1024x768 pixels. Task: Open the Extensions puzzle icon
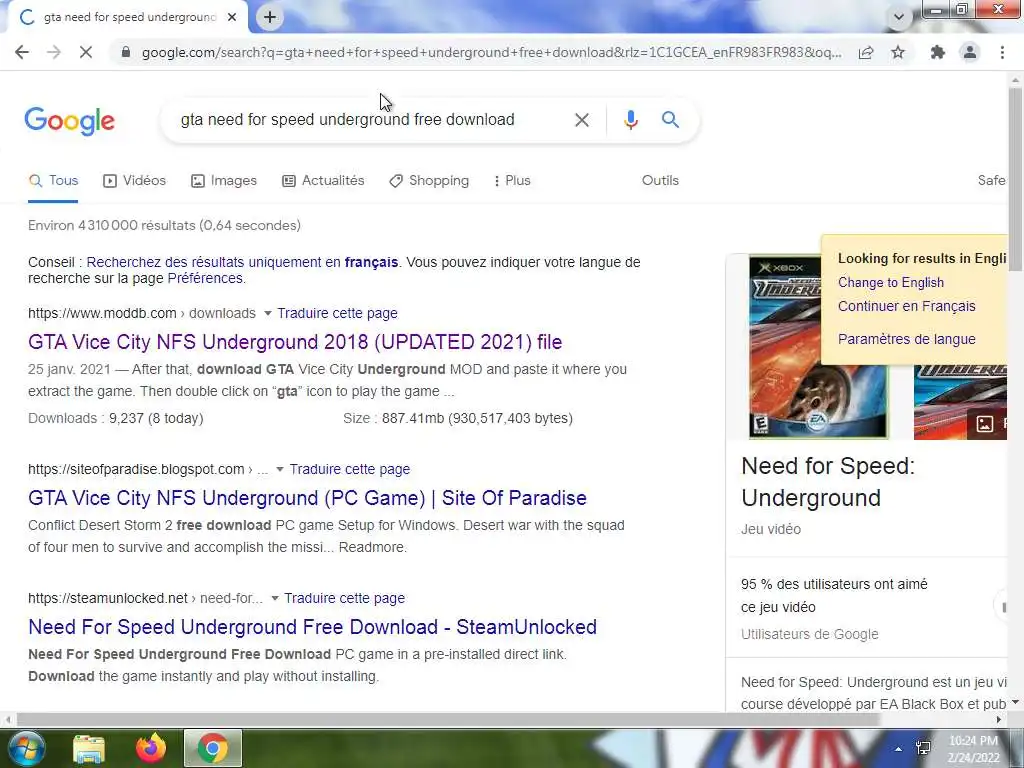tap(938, 52)
